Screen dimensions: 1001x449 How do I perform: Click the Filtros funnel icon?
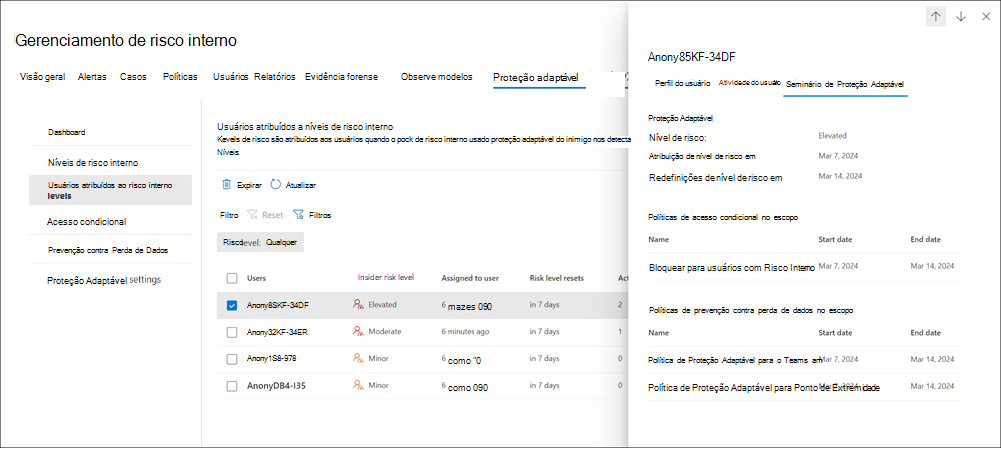(298, 214)
